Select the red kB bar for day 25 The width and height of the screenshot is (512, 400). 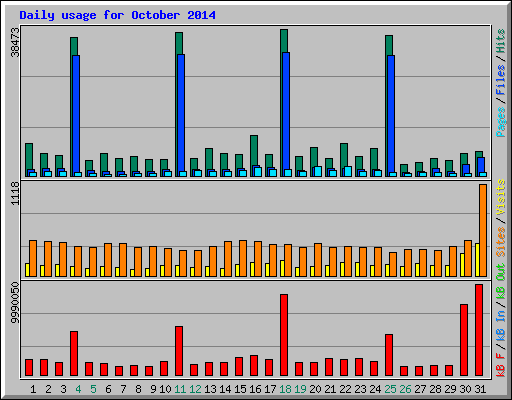click(x=389, y=355)
